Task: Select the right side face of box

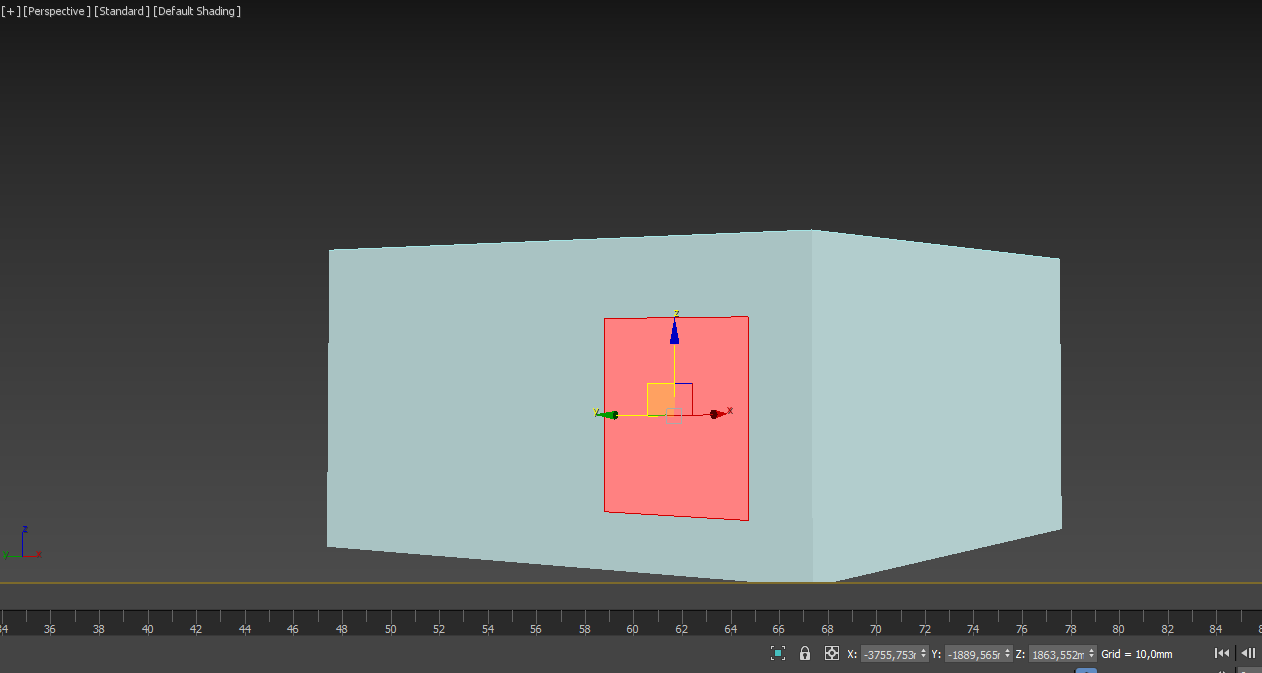Action: pos(935,400)
